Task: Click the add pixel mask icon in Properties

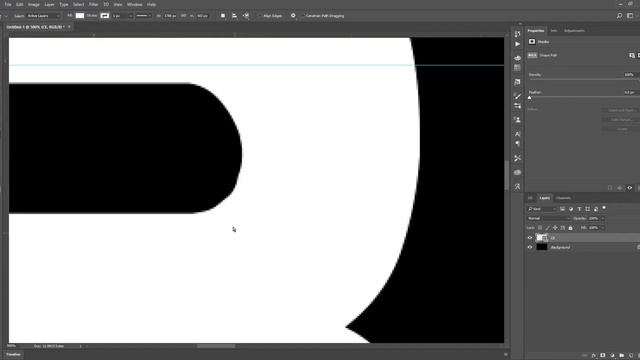Action: point(632,56)
